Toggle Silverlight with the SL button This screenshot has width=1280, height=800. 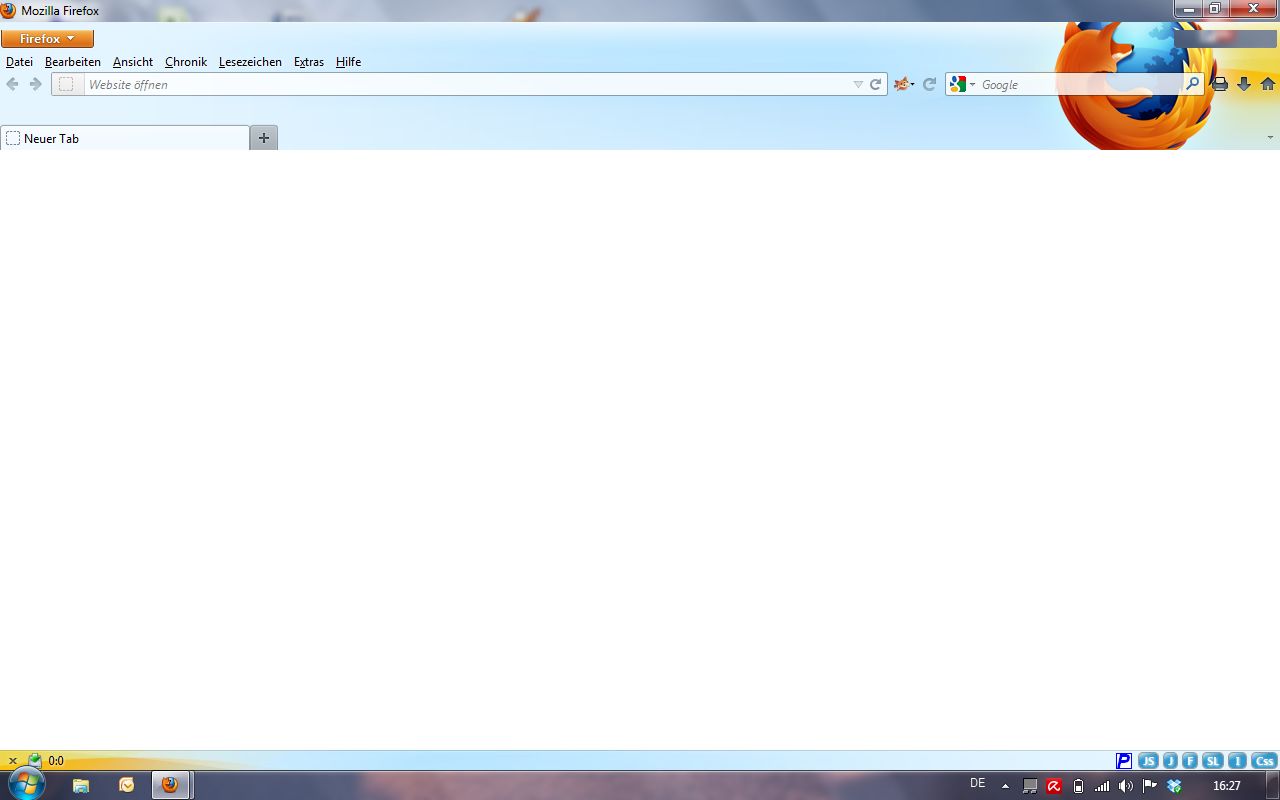(x=1213, y=761)
